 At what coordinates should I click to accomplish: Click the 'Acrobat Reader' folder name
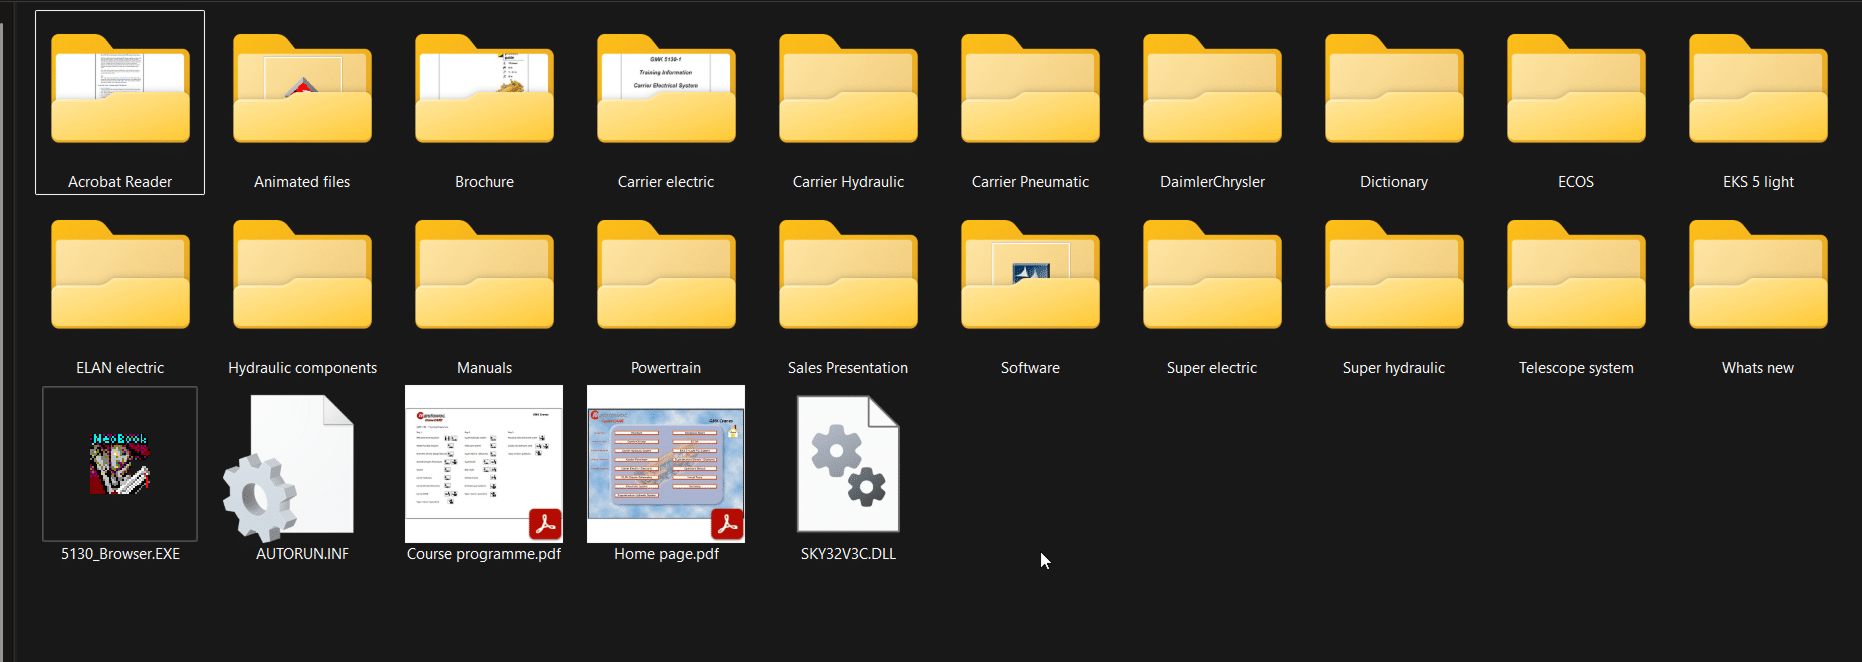click(120, 182)
